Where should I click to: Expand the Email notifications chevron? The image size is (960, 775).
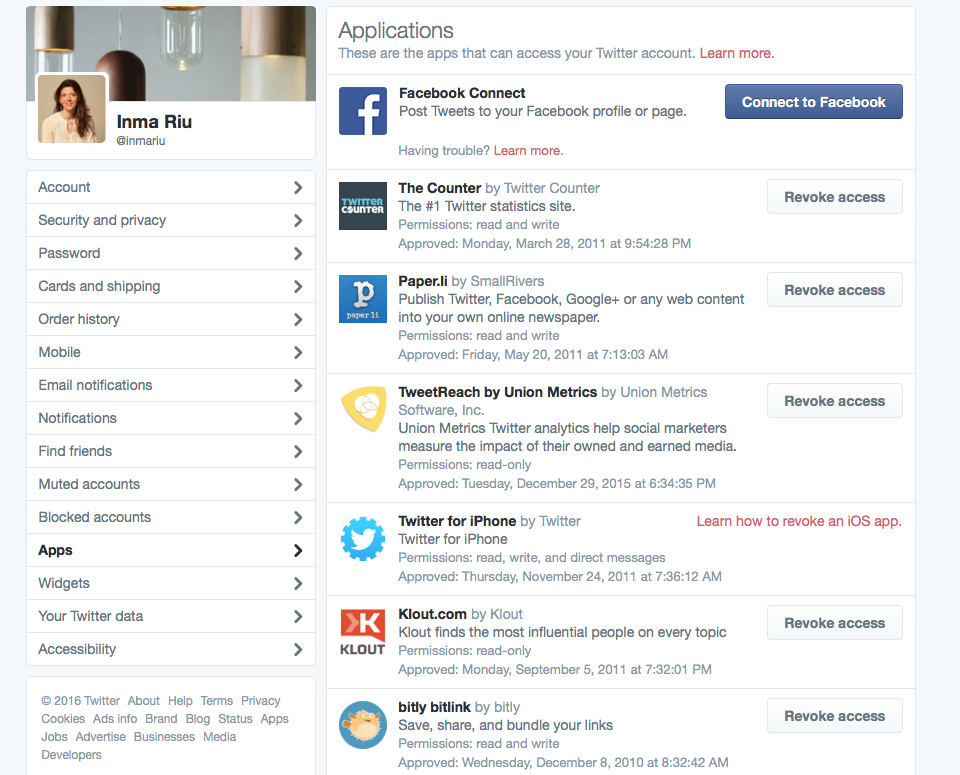pyautogui.click(x=298, y=386)
